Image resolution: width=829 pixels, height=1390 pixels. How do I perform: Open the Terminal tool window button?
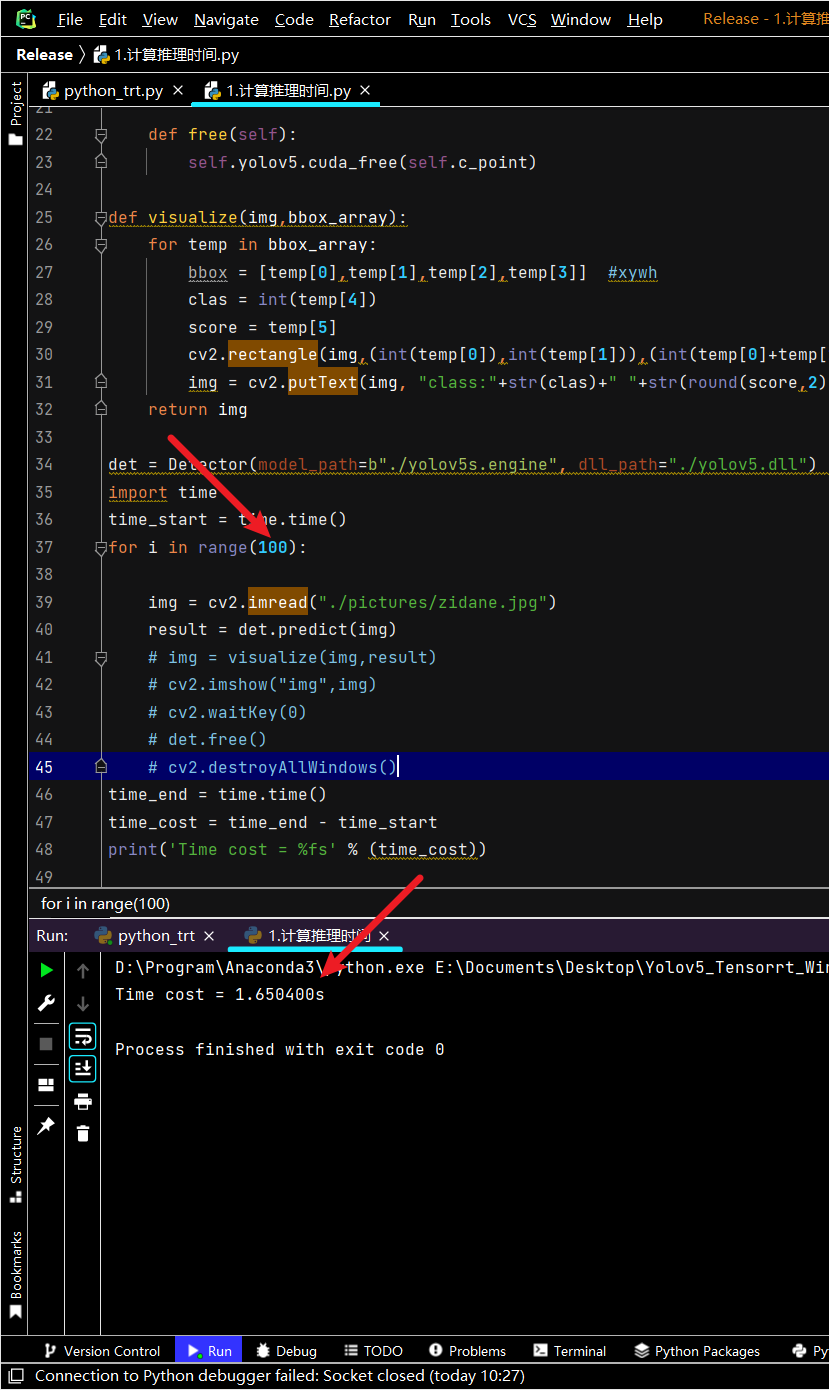569,1351
